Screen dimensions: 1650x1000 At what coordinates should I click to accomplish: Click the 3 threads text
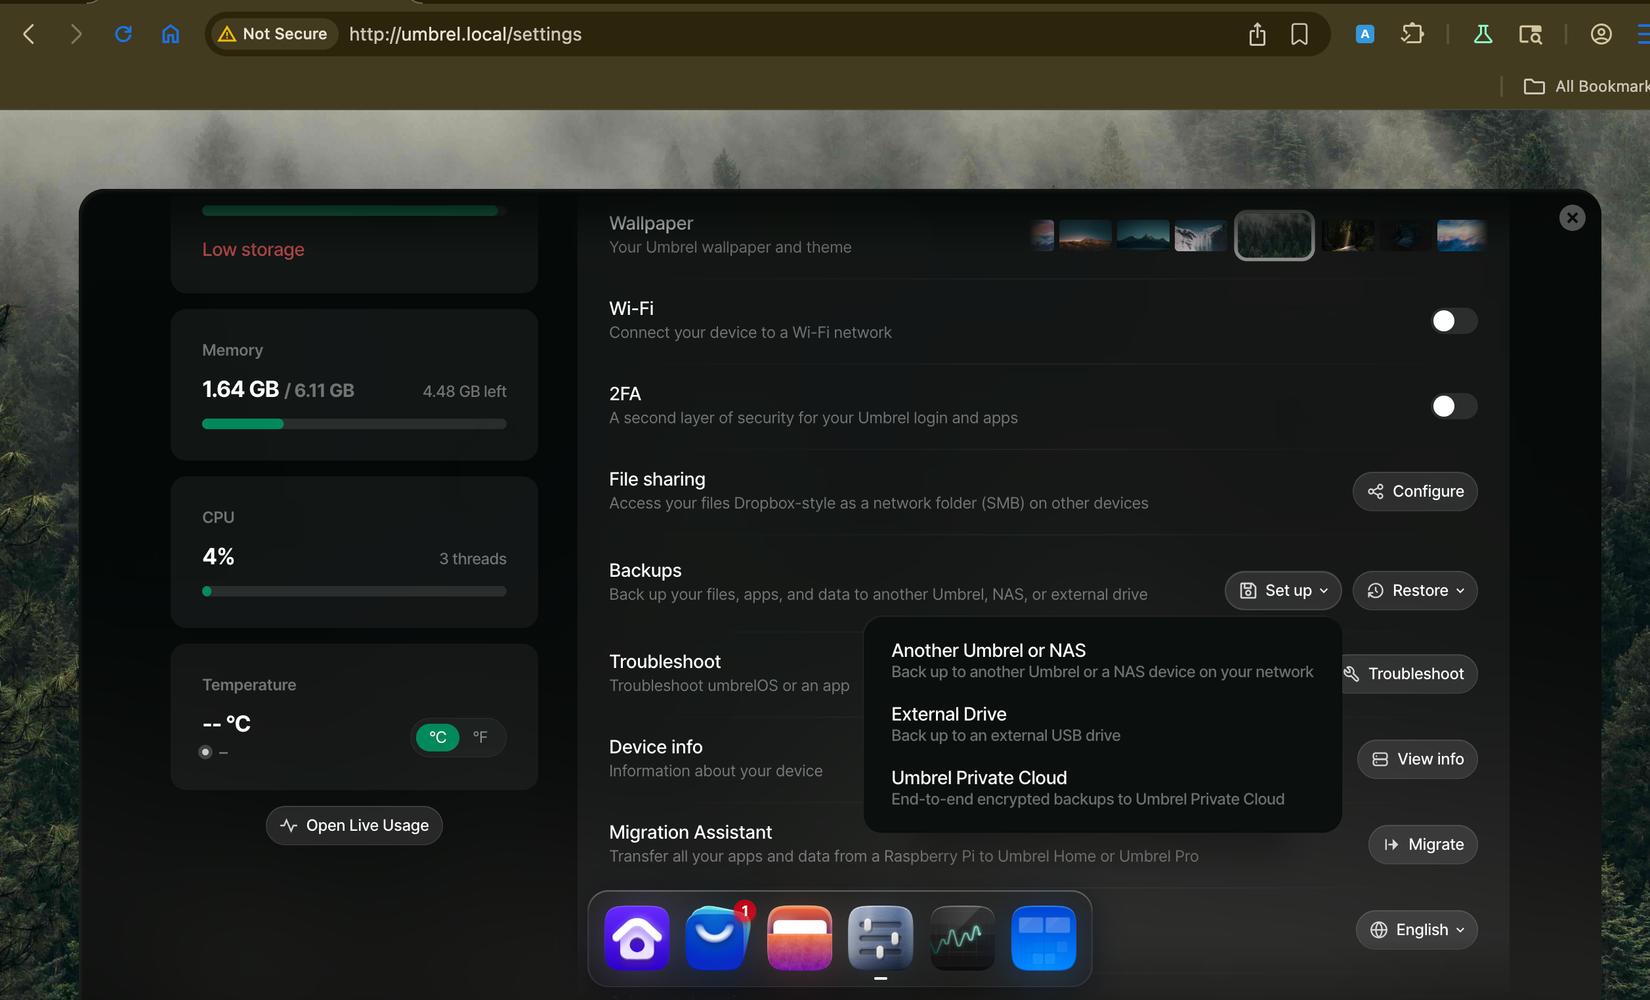coord(473,559)
